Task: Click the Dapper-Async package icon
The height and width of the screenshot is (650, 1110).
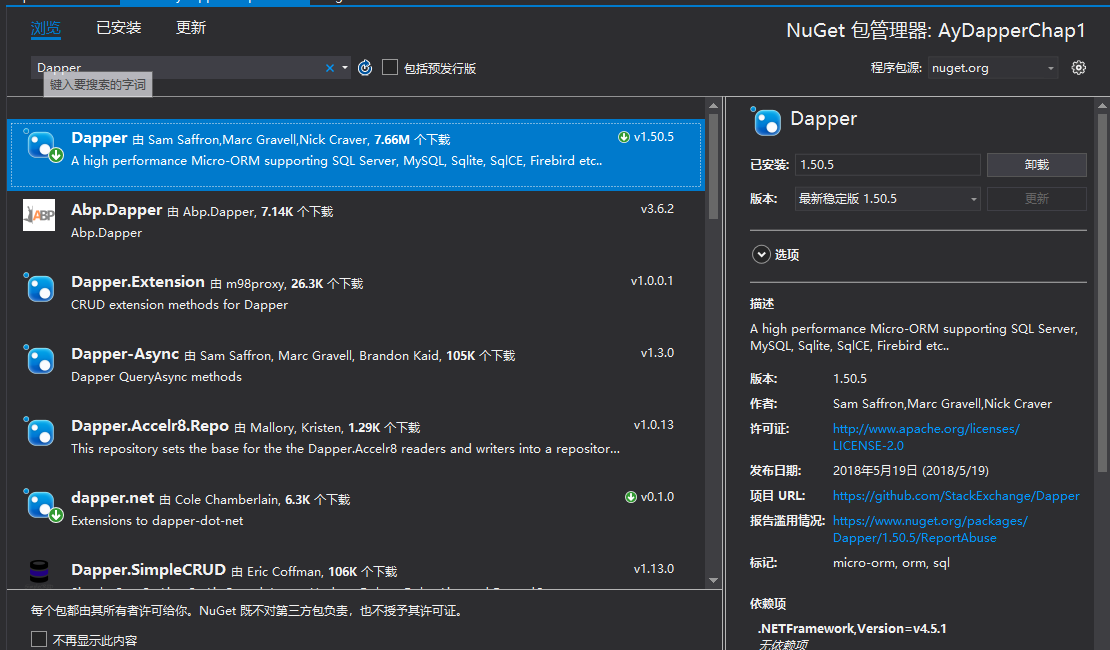Action: 39,360
